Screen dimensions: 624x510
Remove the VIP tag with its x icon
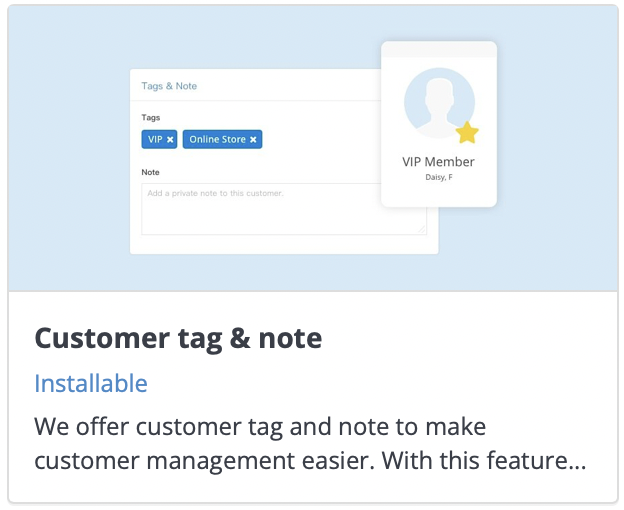[170, 140]
